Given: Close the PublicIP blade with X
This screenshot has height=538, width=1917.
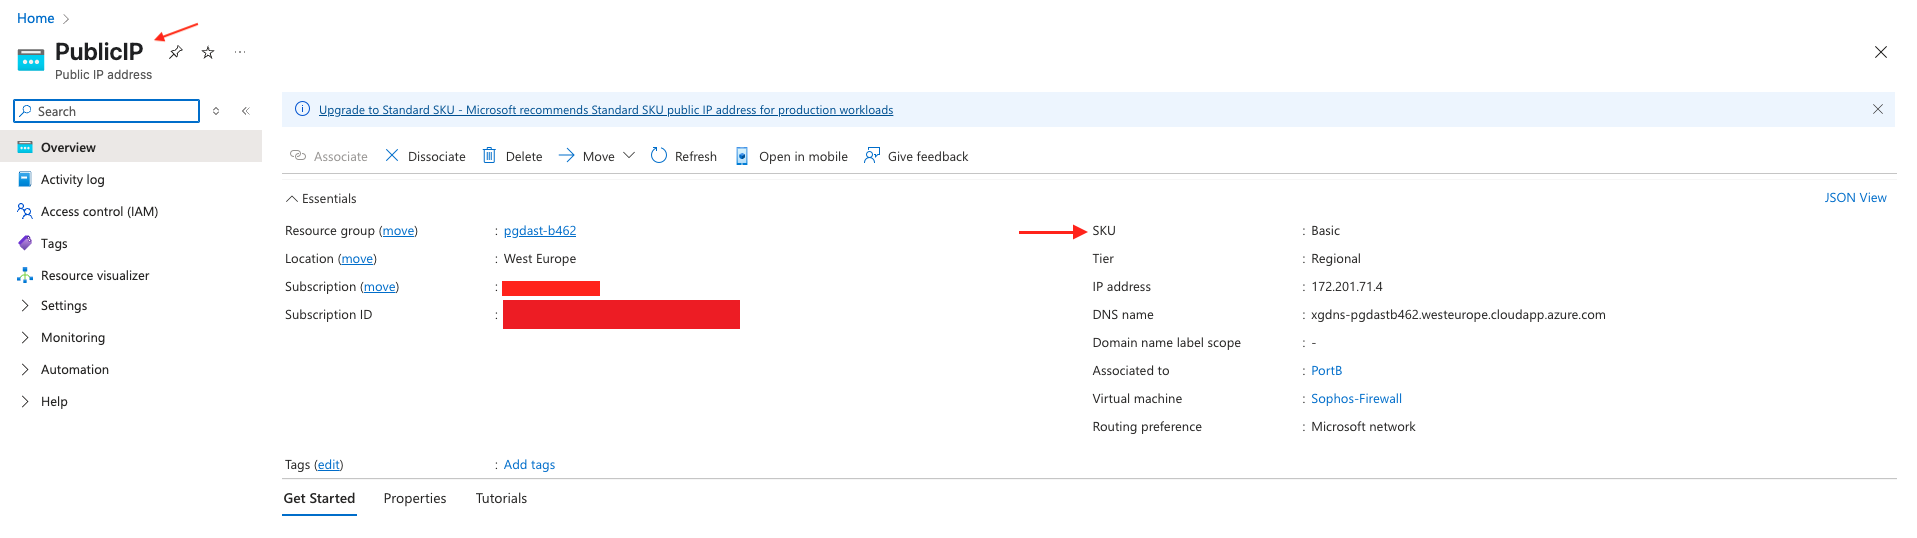Looking at the screenshot, I should (1881, 52).
